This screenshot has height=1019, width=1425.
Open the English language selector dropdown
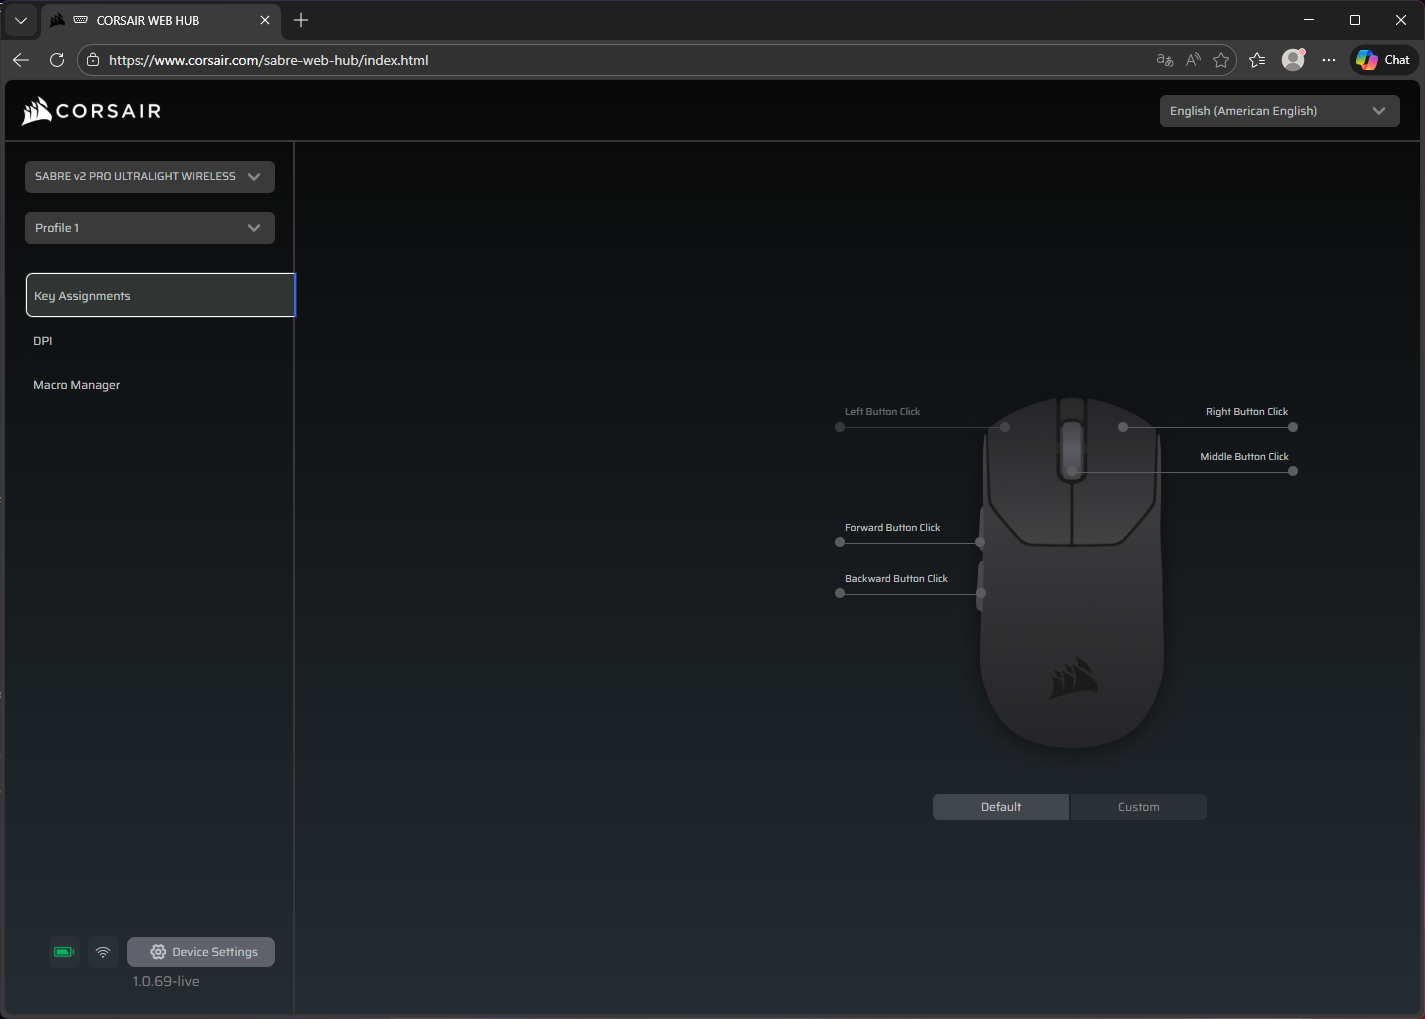(1279, 111)
